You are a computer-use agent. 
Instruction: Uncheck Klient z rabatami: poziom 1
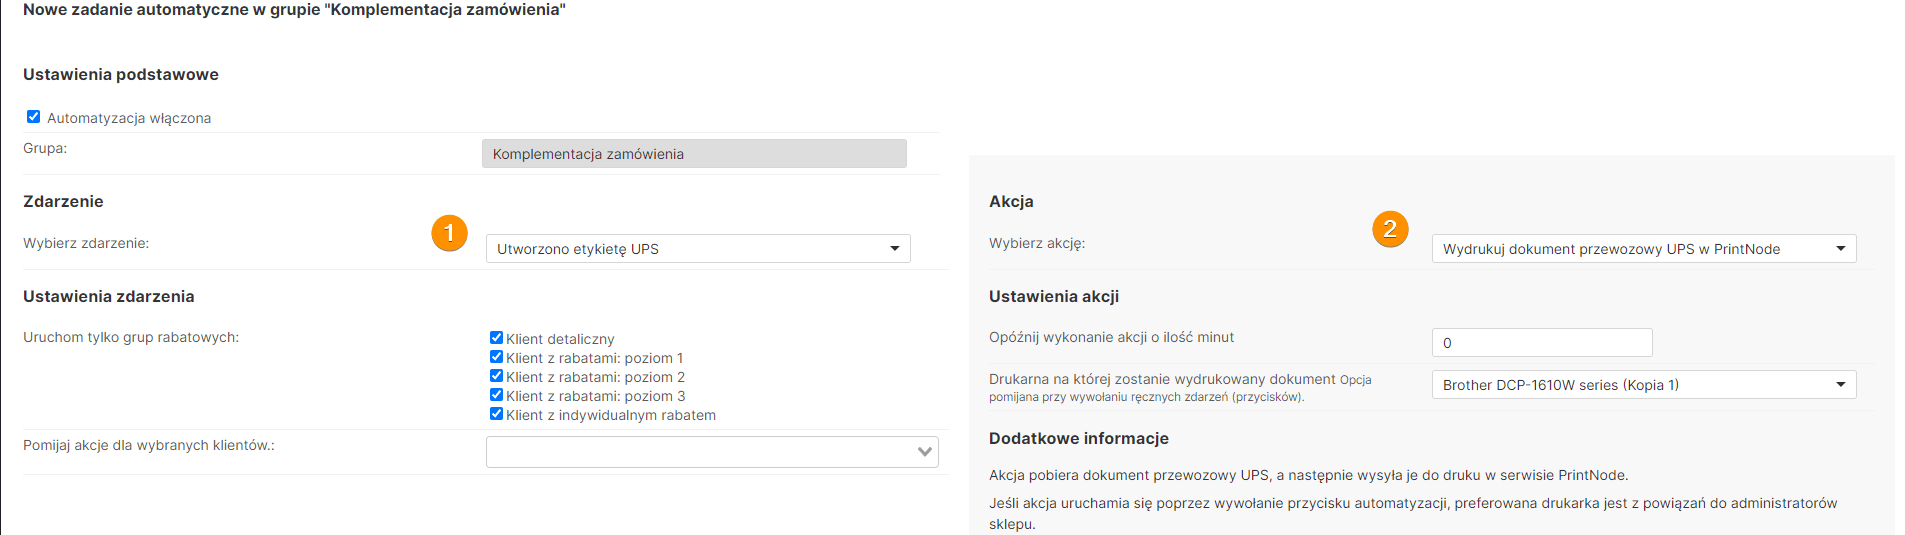[x=496, y=357]
